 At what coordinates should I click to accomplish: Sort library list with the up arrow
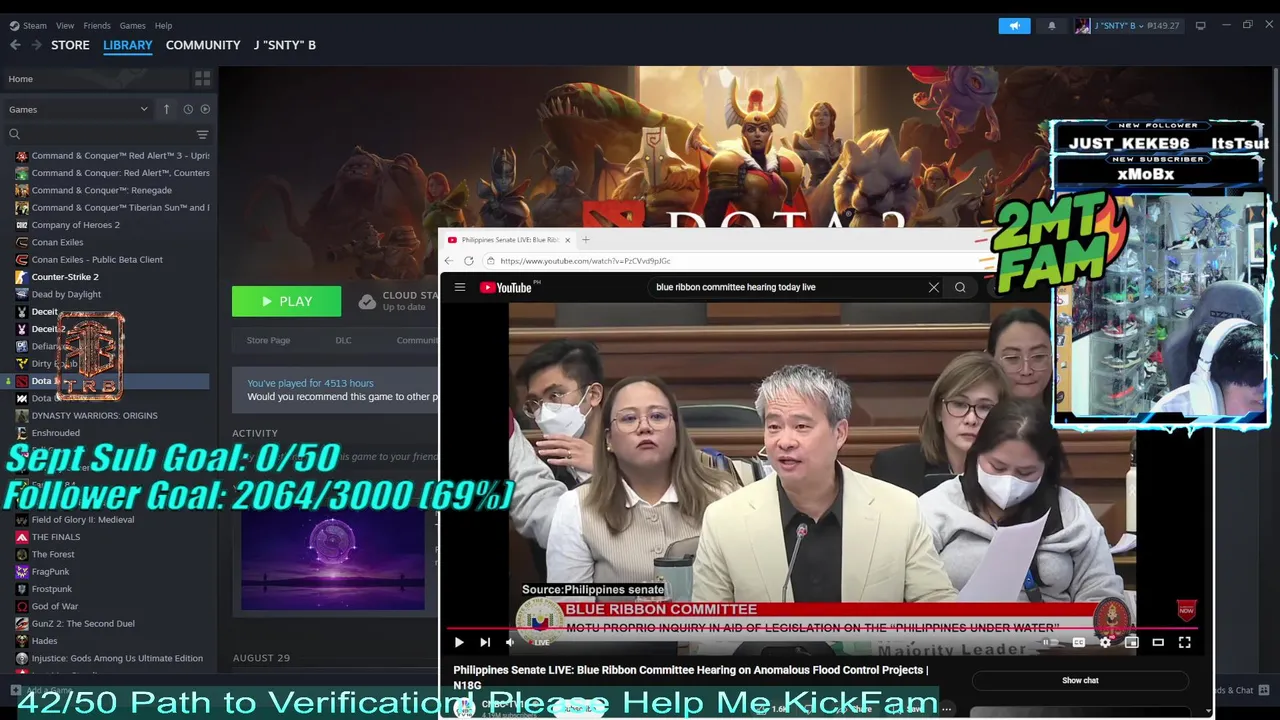166,109
